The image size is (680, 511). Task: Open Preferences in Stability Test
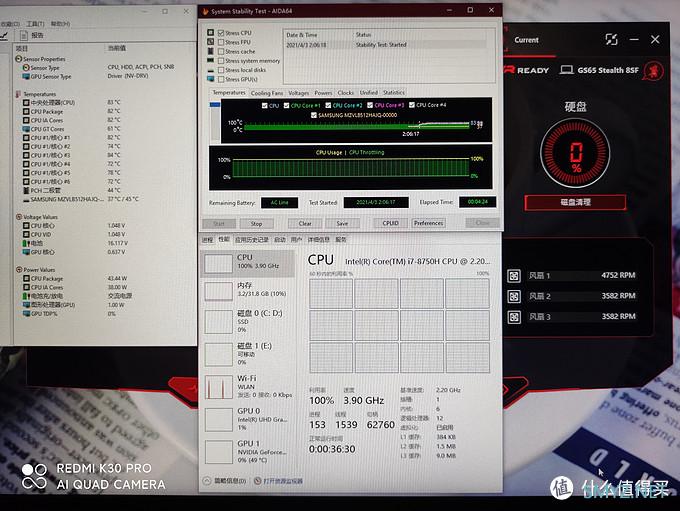coord(428,223)
